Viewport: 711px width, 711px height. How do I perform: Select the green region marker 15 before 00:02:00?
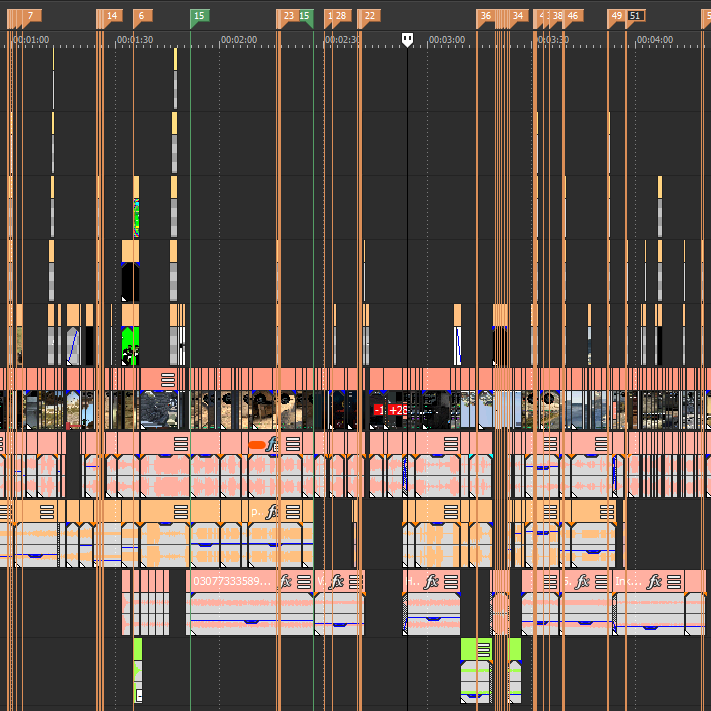tap(200, 16)
